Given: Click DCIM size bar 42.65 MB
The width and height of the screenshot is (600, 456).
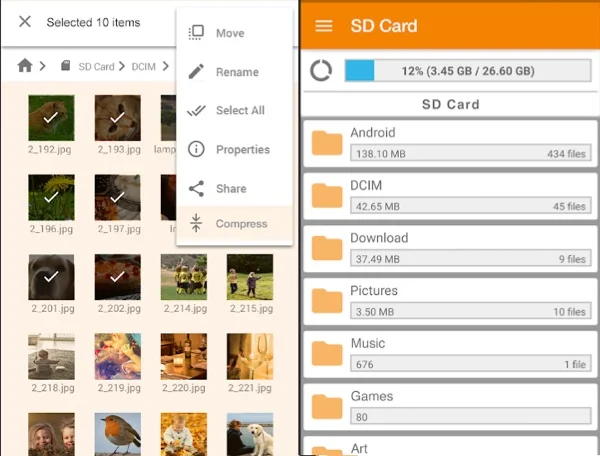Looking at the screenshot, I should point(471,206).
